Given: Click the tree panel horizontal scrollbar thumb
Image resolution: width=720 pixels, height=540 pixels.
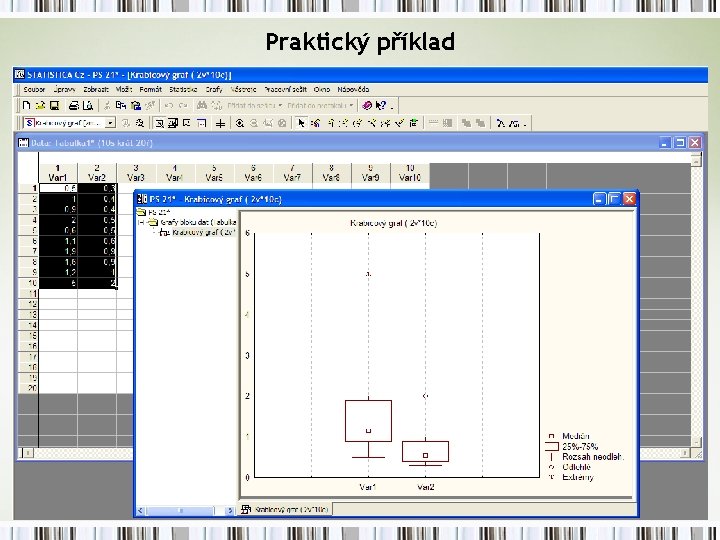Looking at the screenshot, I should point(180,511).
